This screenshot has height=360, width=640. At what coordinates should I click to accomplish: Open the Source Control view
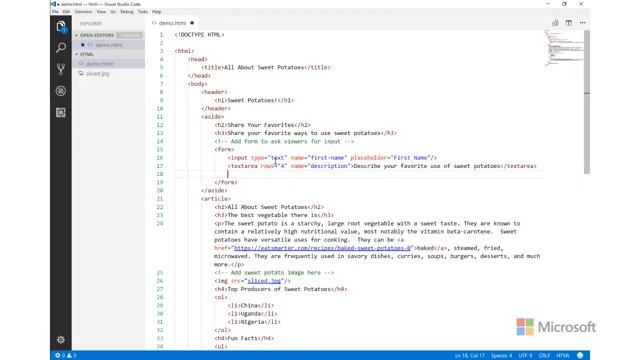[x=61, y=69]
